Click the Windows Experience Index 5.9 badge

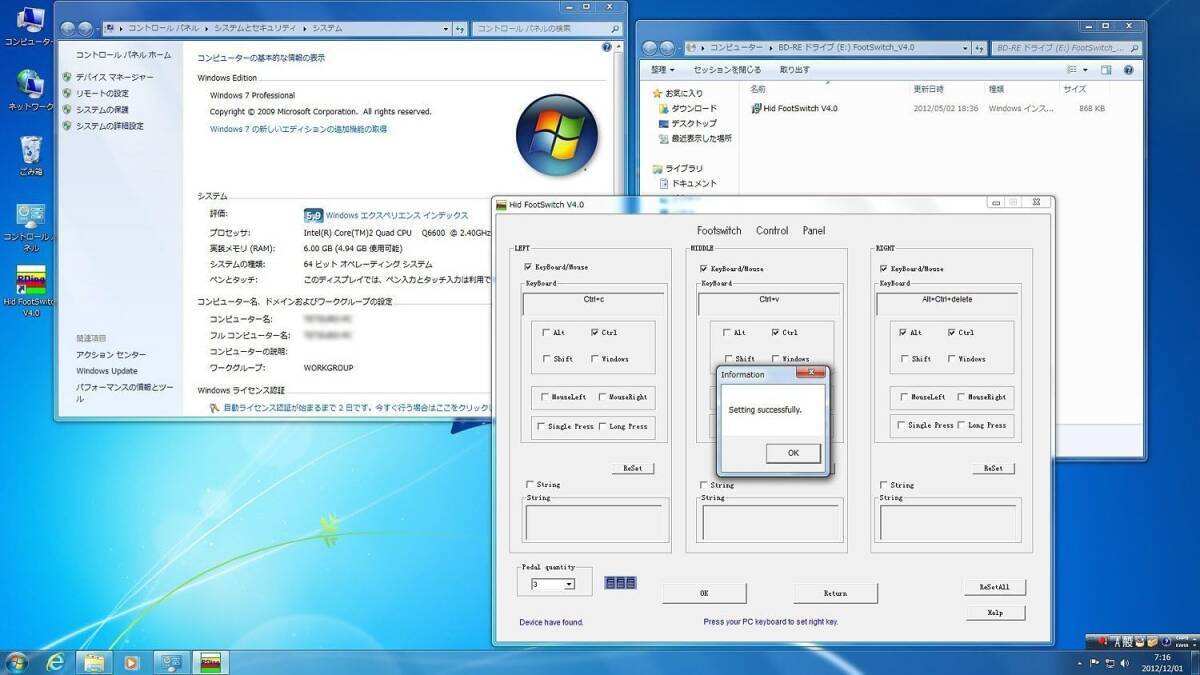[313, 215]
